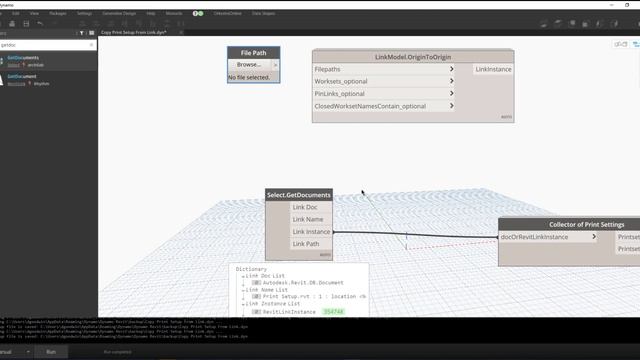
Task: Collapse Link Name List in preview
Action: coord(243,290)
